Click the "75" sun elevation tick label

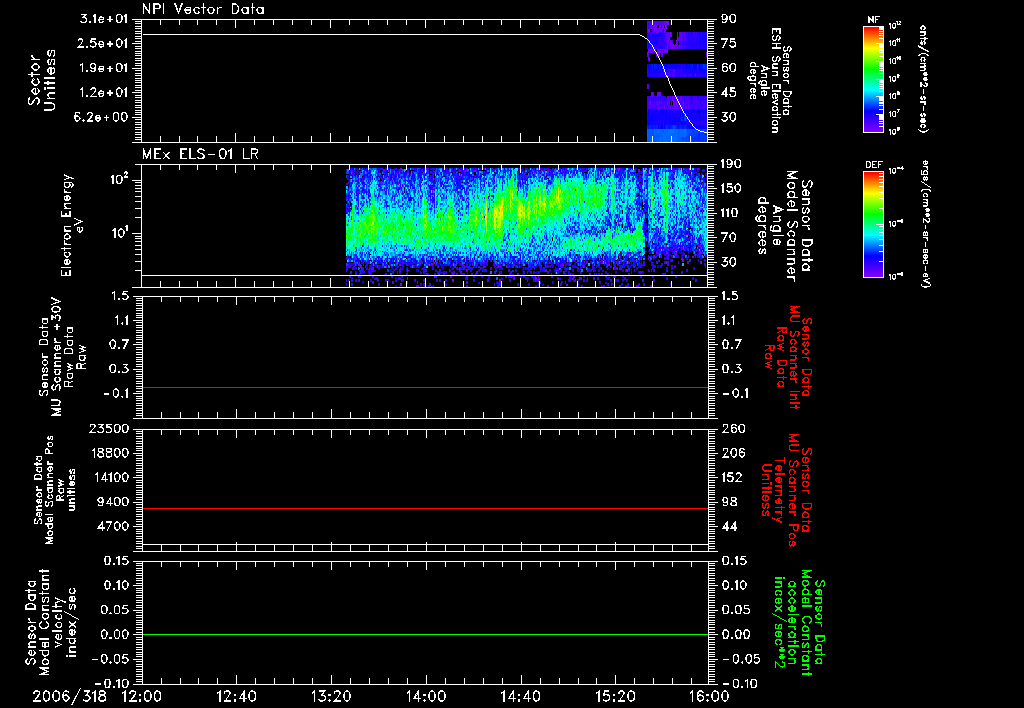[x=729, y=43]
